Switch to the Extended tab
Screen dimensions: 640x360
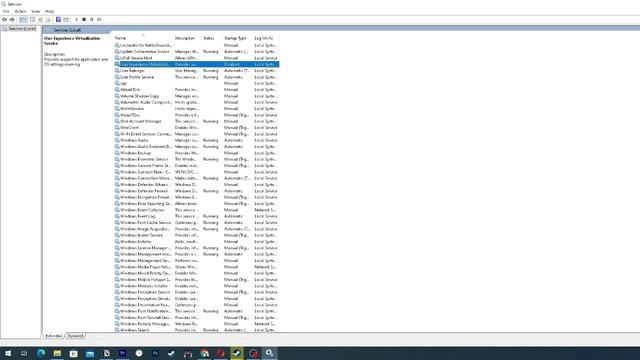click(53, 336)
